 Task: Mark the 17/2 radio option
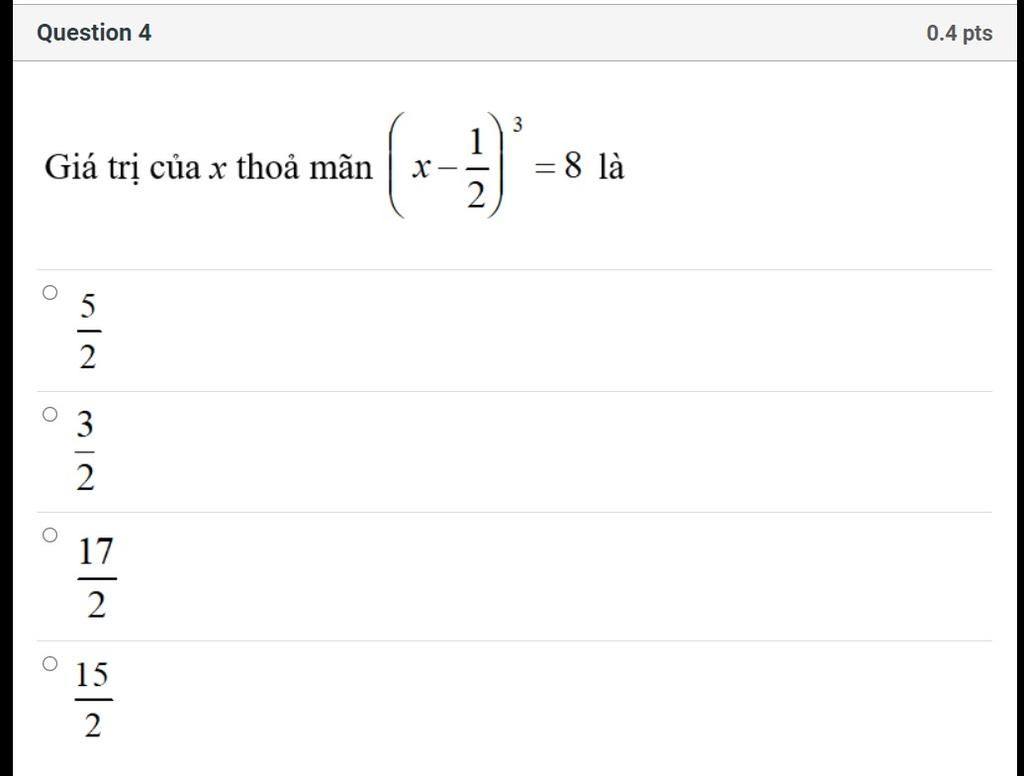coord(50,536)
